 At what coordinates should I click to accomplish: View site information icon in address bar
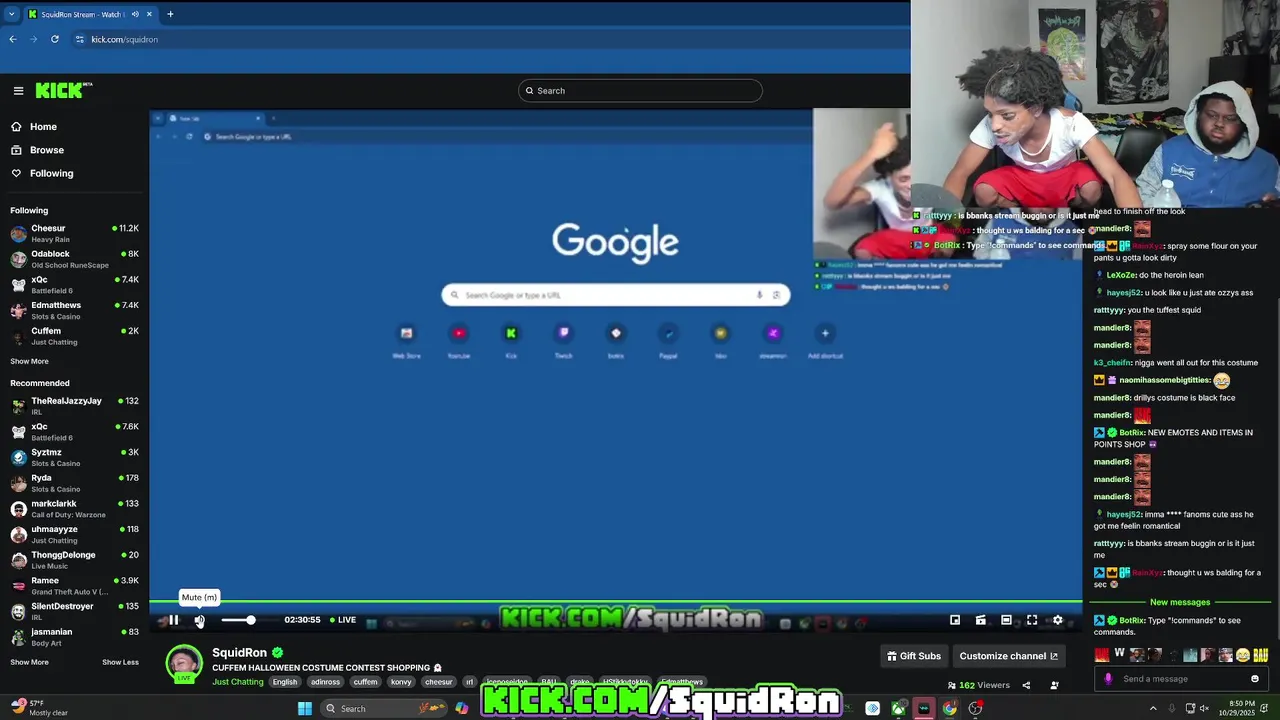pos(80,39)
